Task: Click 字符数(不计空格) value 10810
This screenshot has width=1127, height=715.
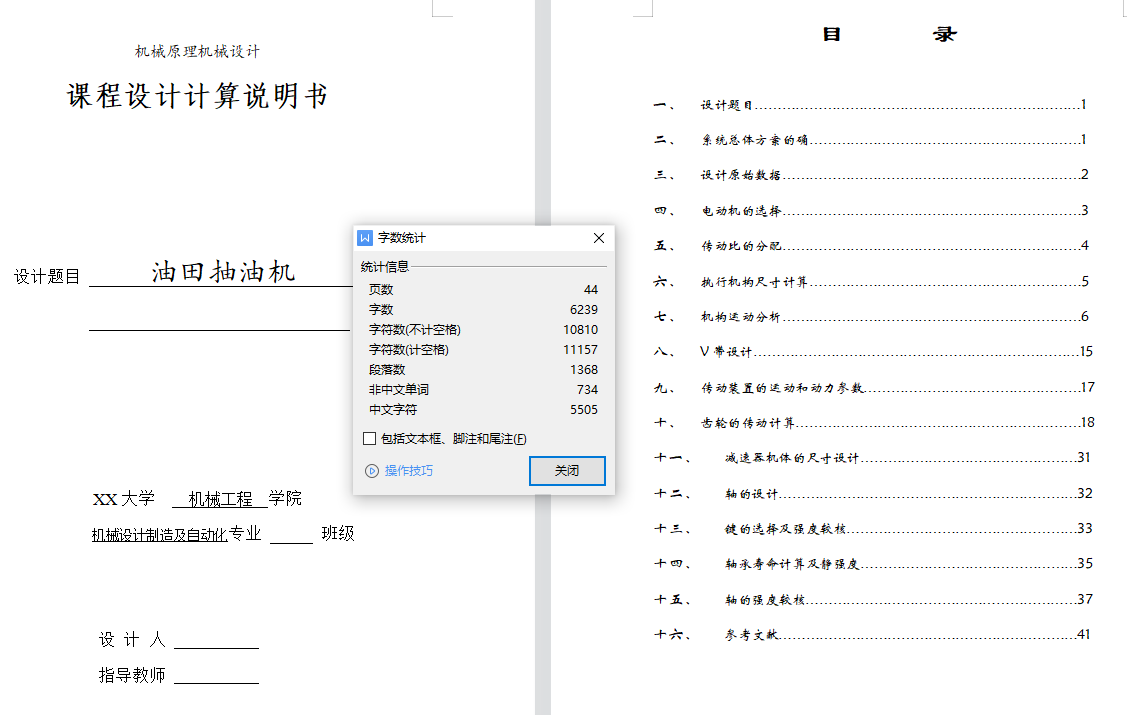Action: (x=581, y=330)
